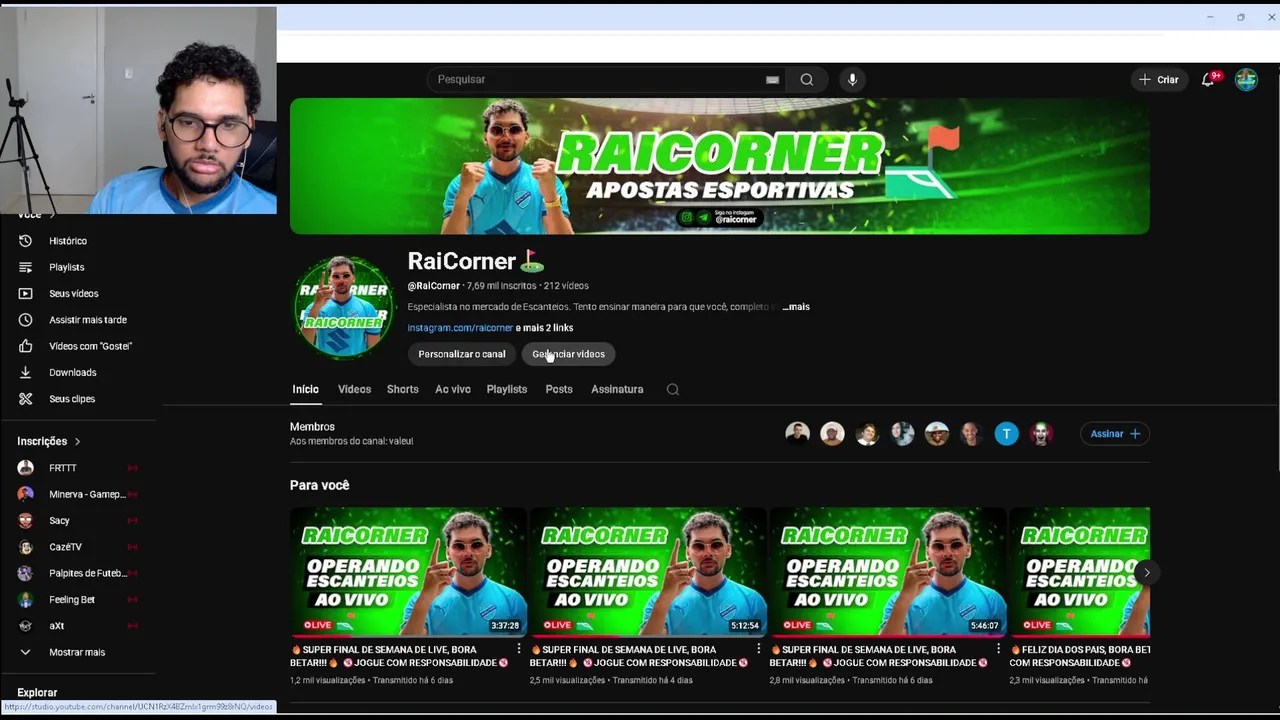
Task: Switch to the Vídeos tab
Action: pos(354,390)
